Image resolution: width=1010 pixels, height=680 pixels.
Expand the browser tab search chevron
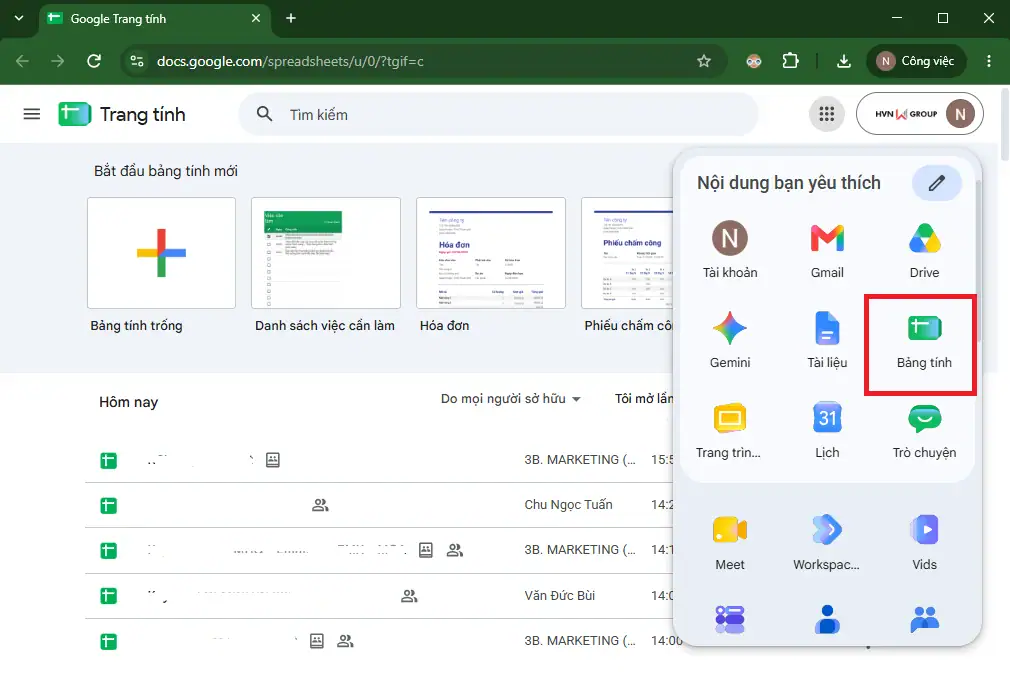click(19, 18)
